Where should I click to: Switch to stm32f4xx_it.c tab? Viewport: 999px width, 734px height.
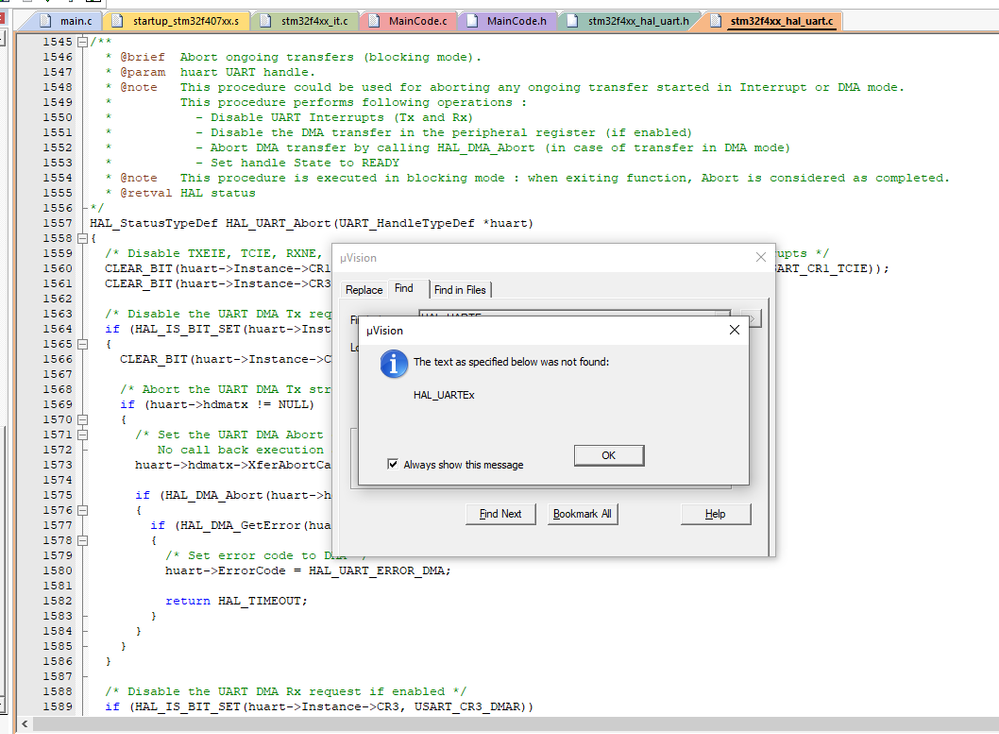click(305, 21)
